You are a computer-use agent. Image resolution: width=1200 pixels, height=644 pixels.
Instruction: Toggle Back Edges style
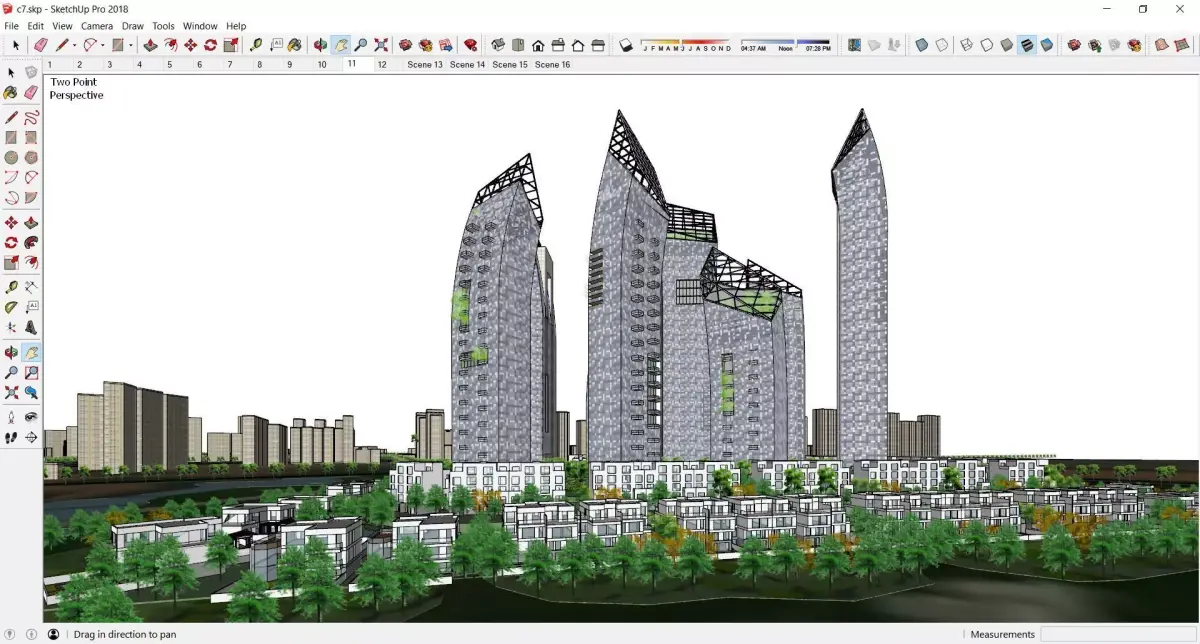pyautogui.click(x=942, y=45)
